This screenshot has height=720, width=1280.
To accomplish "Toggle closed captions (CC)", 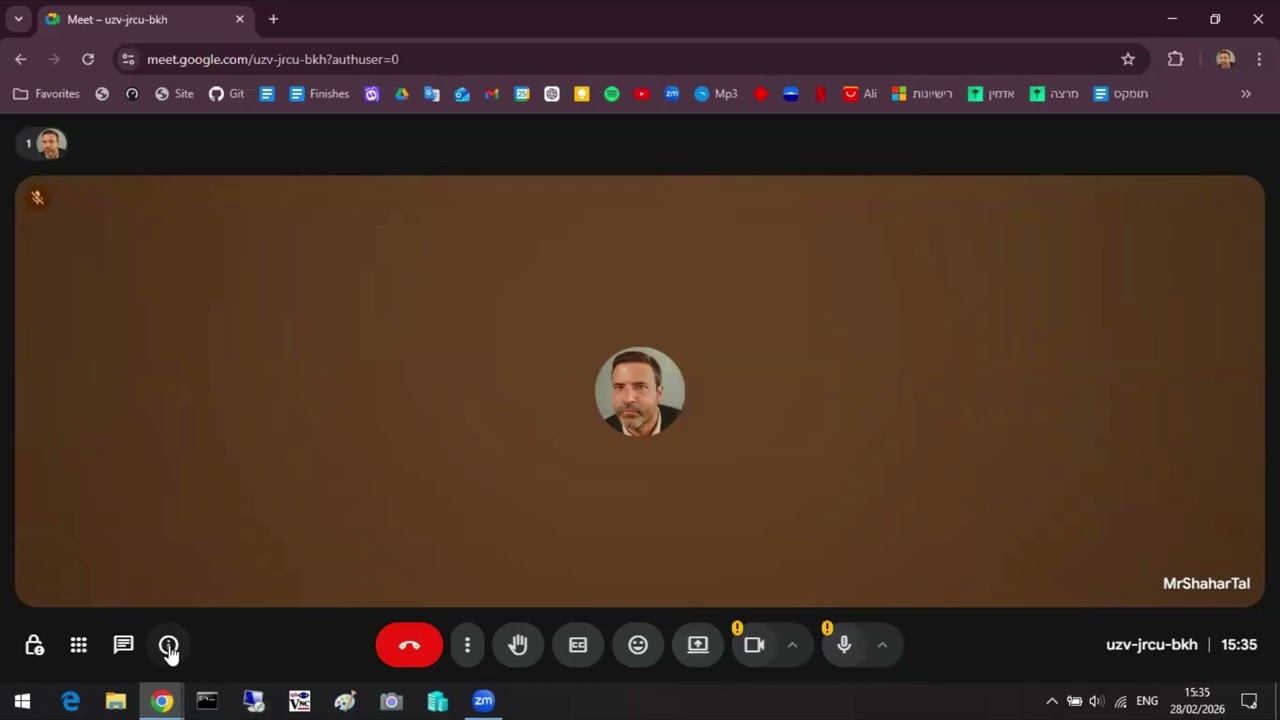I will pos(578,645).
